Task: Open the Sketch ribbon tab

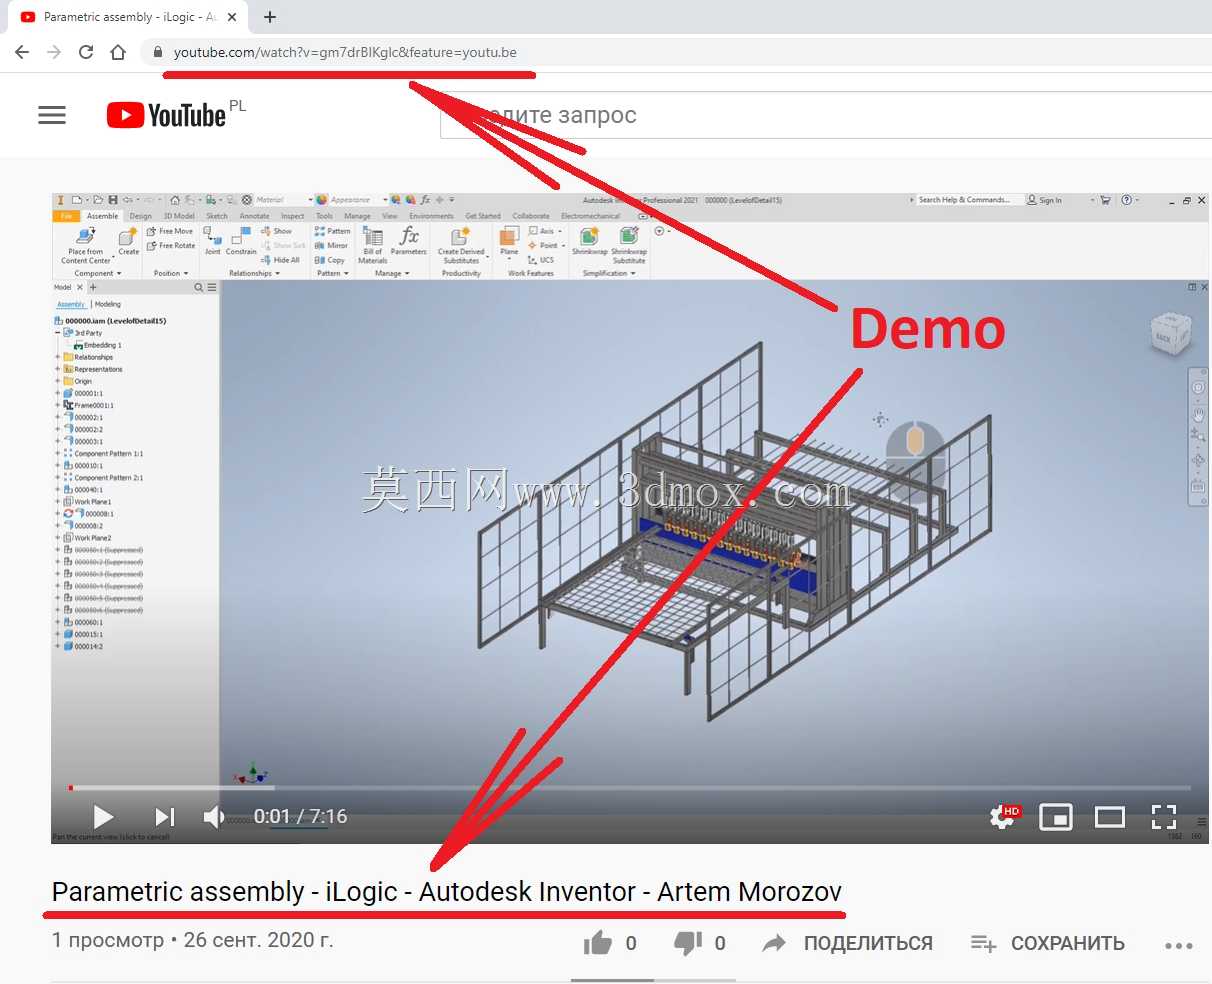Action: (x=217, y=216)
